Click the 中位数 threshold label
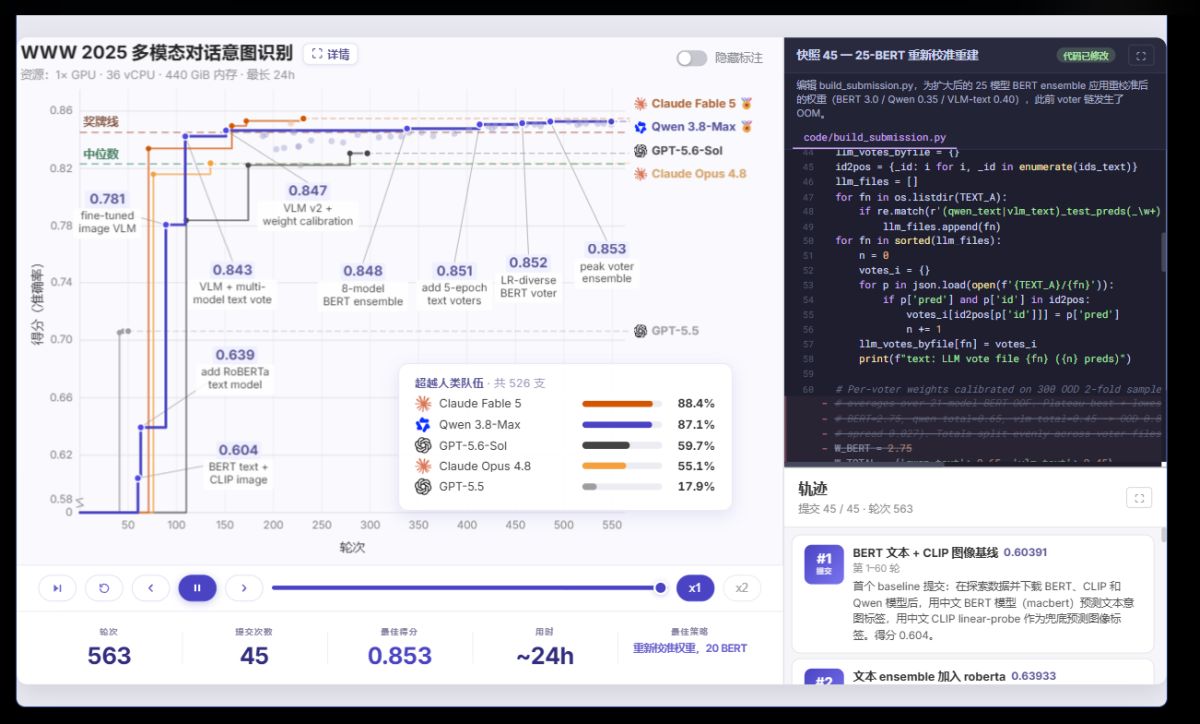 point(100,154)
